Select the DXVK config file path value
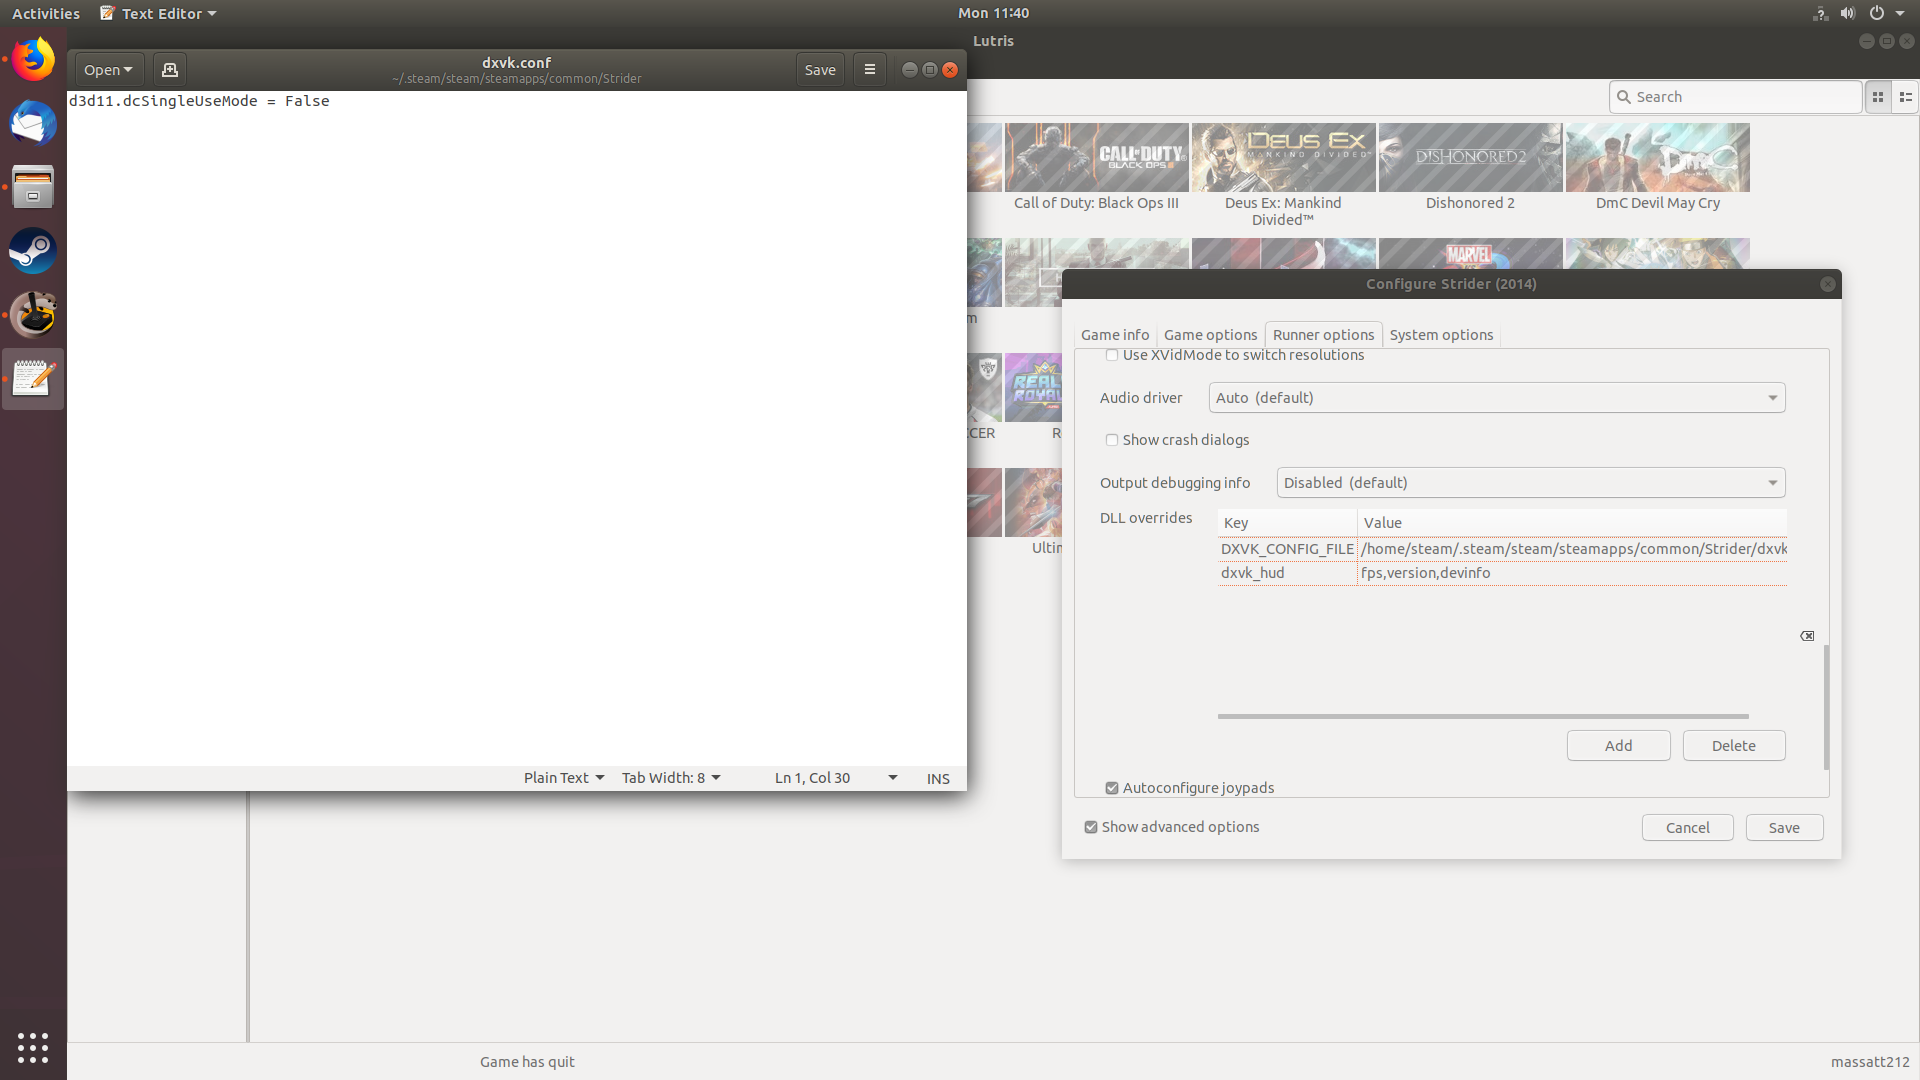 tap(1572, 549)
